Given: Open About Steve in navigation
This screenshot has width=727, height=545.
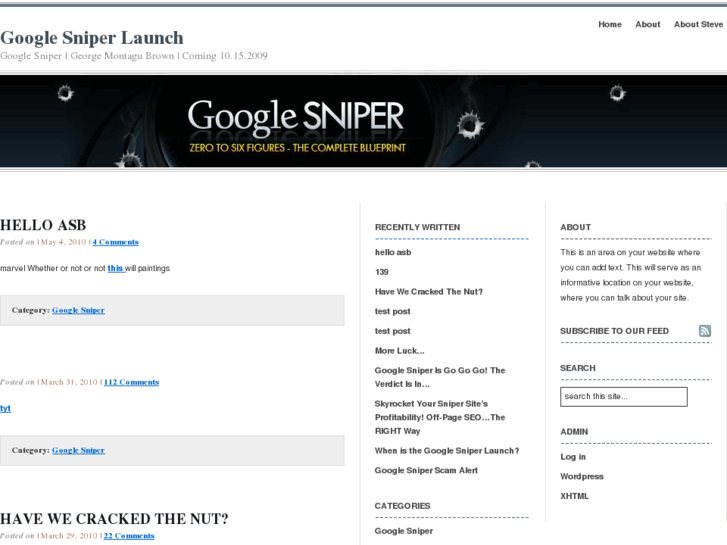Looking at the screenshot, I should [x=698, y=24].
